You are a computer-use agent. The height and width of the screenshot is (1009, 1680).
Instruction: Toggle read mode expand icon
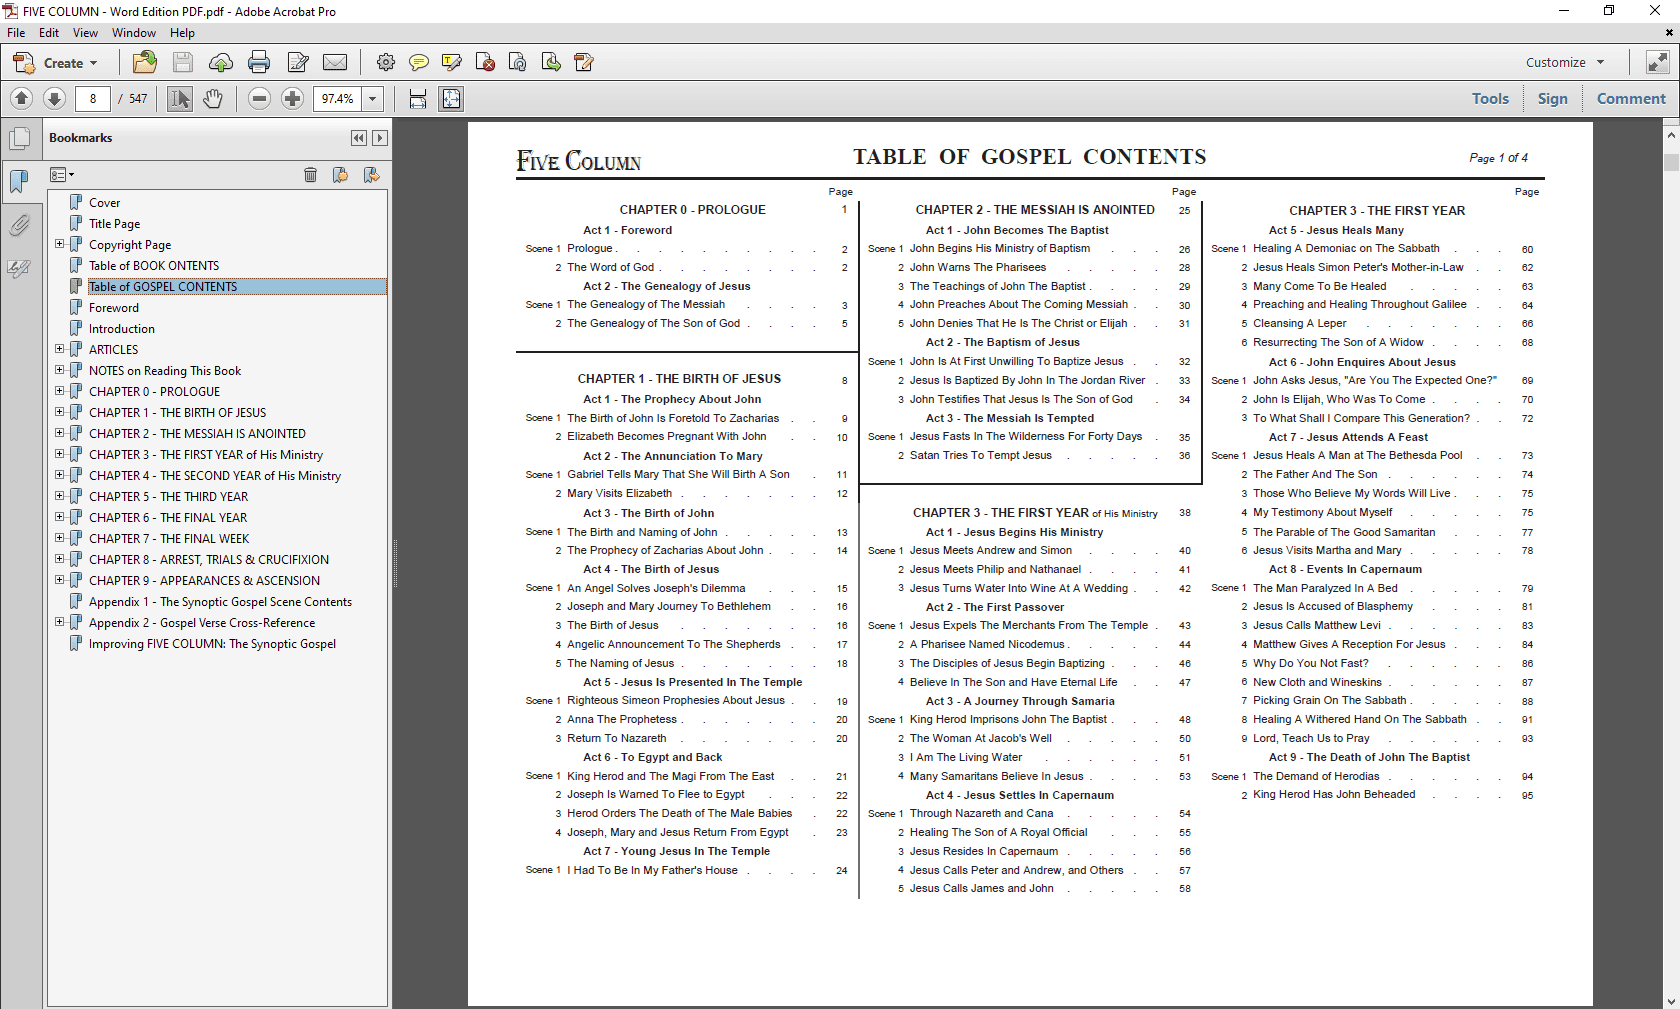pyautogui.click(x=1657, y=62)
